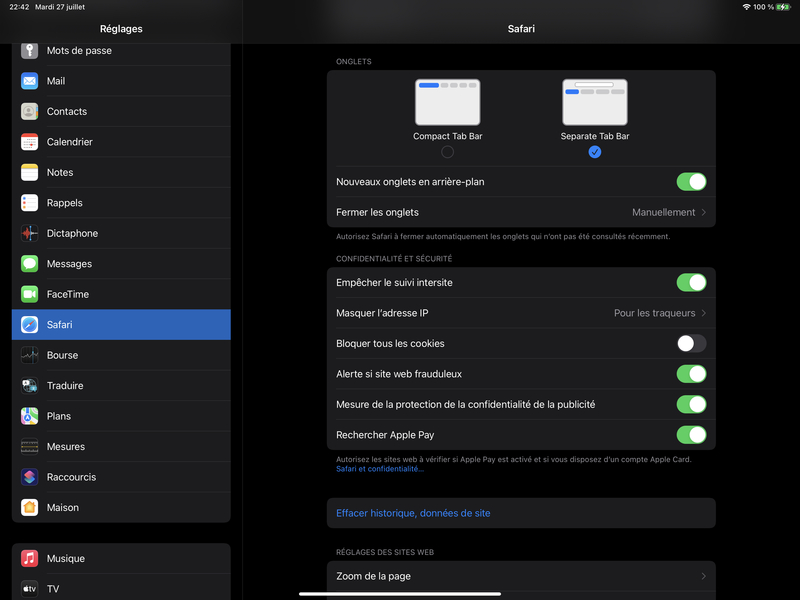Tap the Mesures row label
The width and height of the screenshot is (800, 600).
(66, 446)
